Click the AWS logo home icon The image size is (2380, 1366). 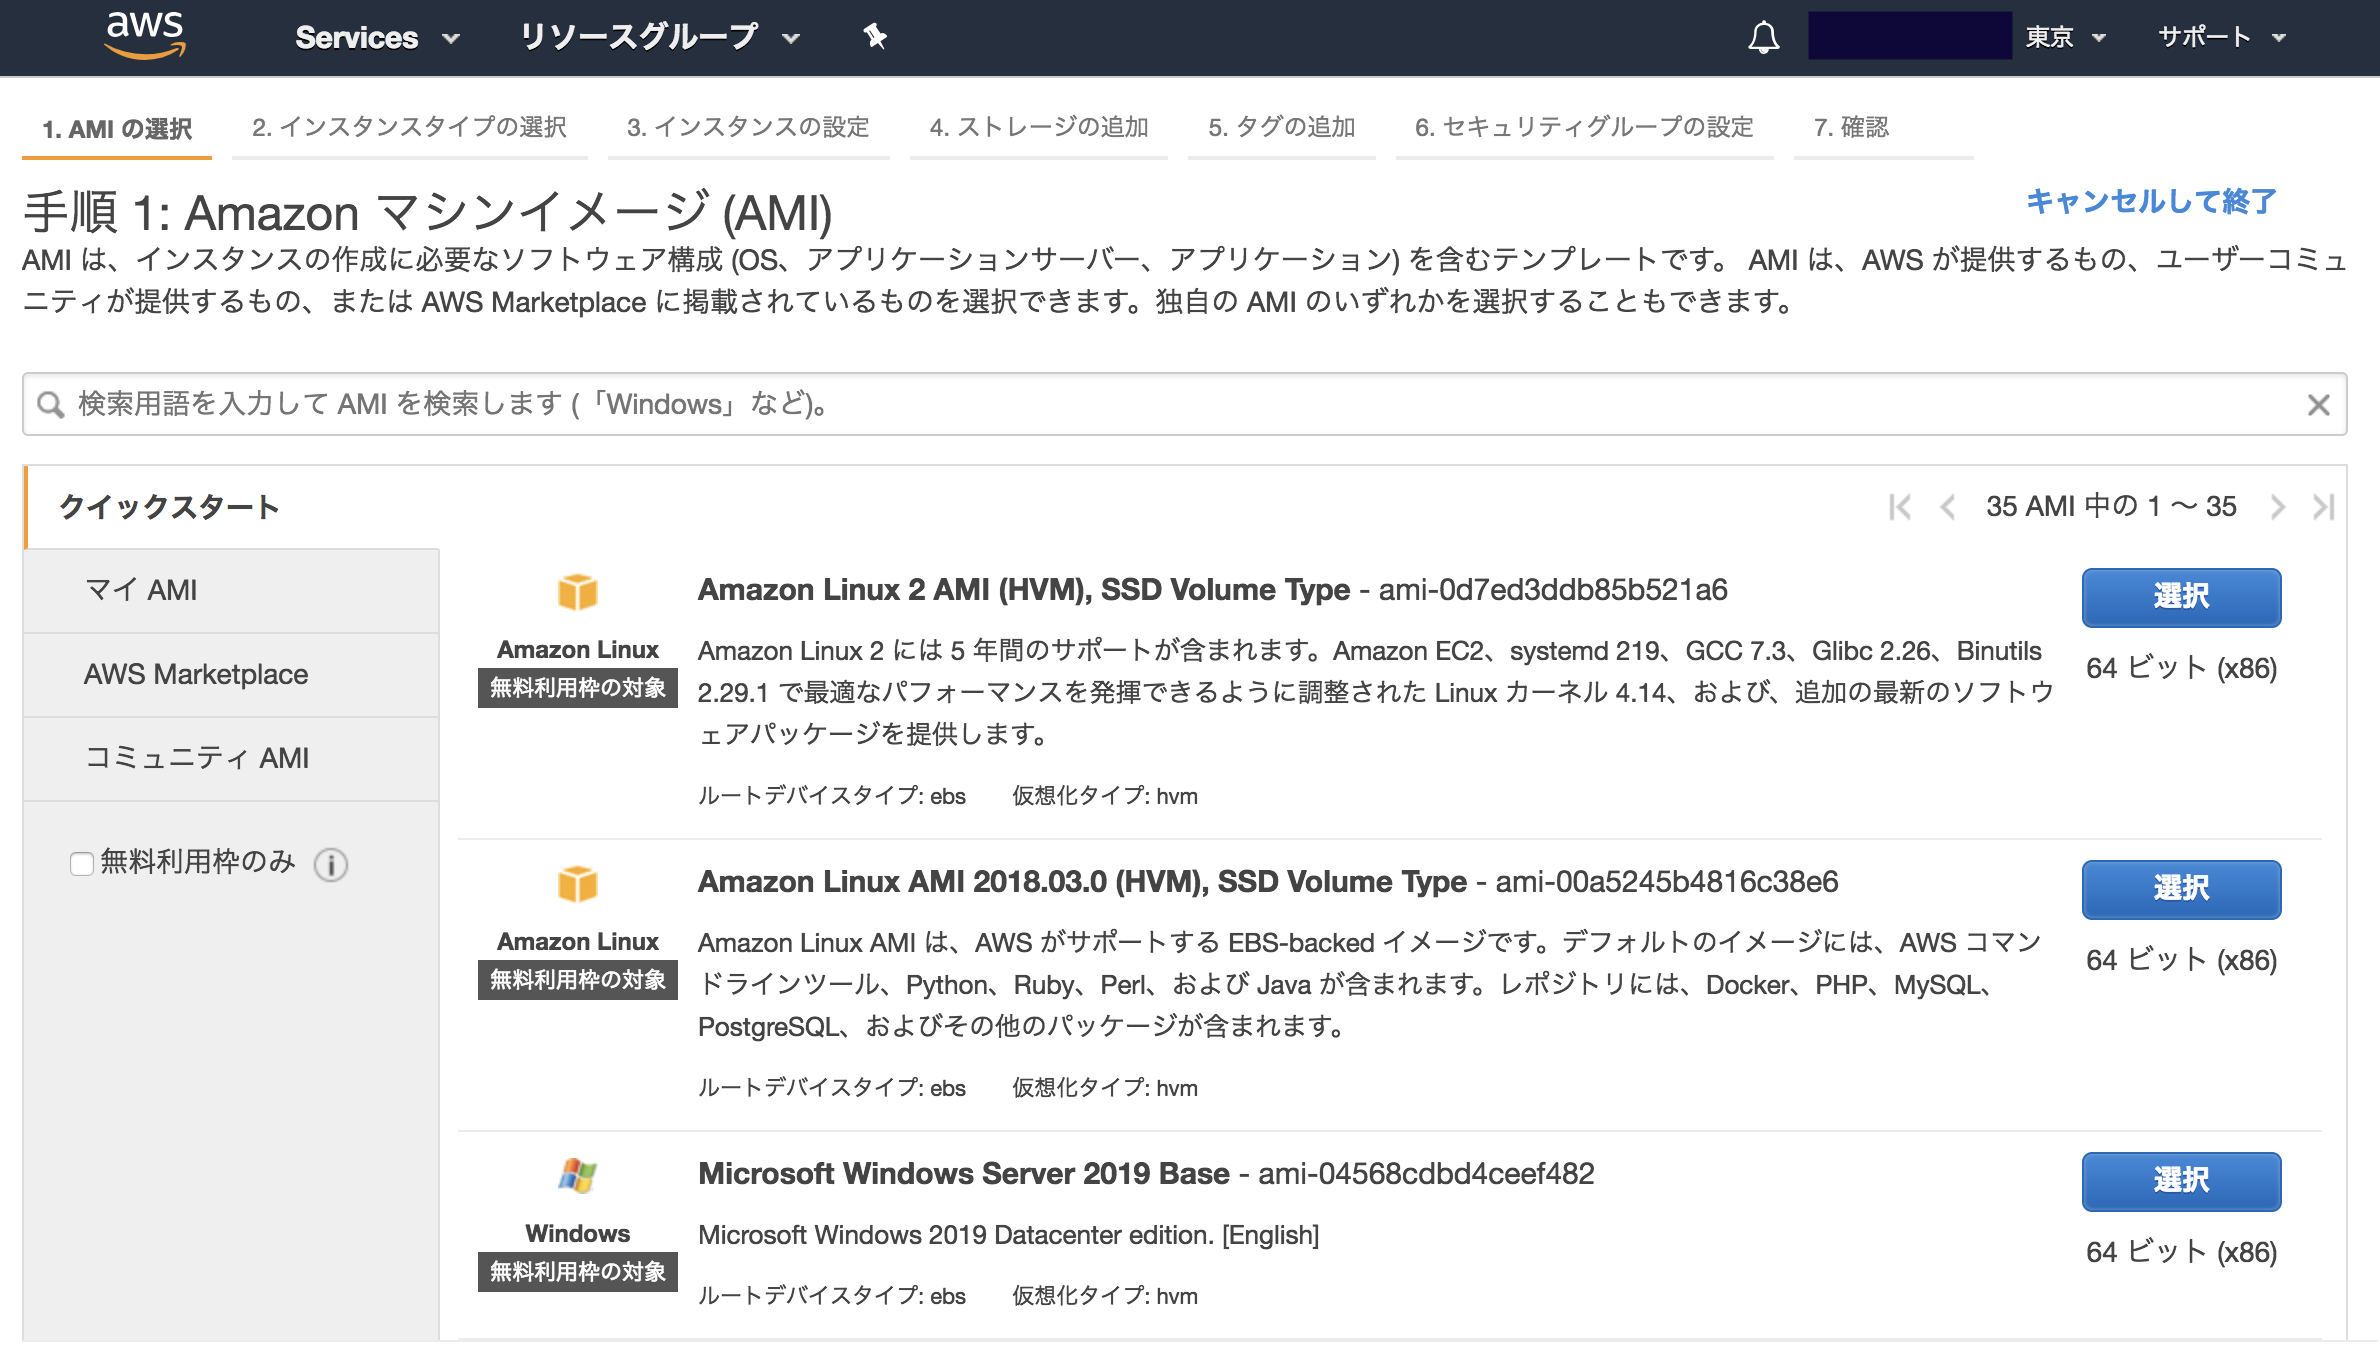pyautogui.click(x=145, y=36)
